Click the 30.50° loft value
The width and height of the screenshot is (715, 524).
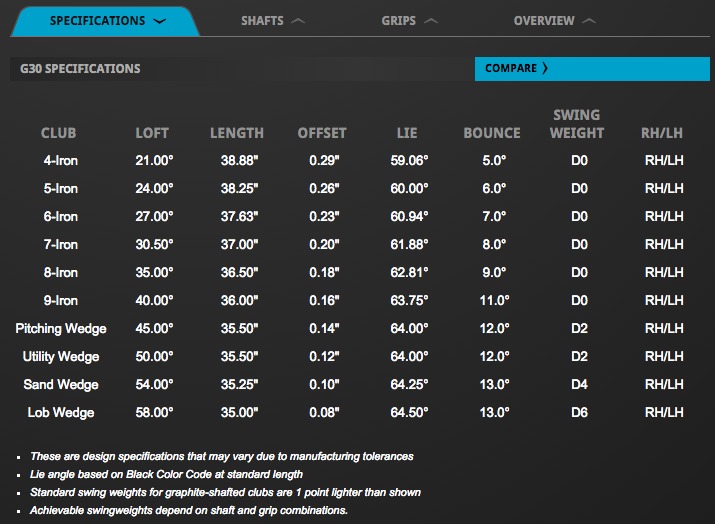pos(154,245)
